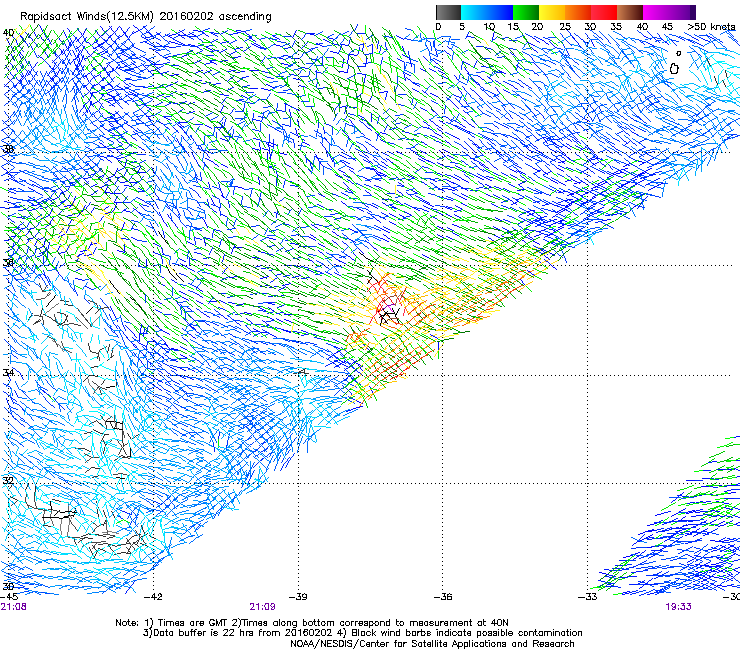Select the green 15–20 knots legend swatch
740x650 pixels.
(526, 12)
